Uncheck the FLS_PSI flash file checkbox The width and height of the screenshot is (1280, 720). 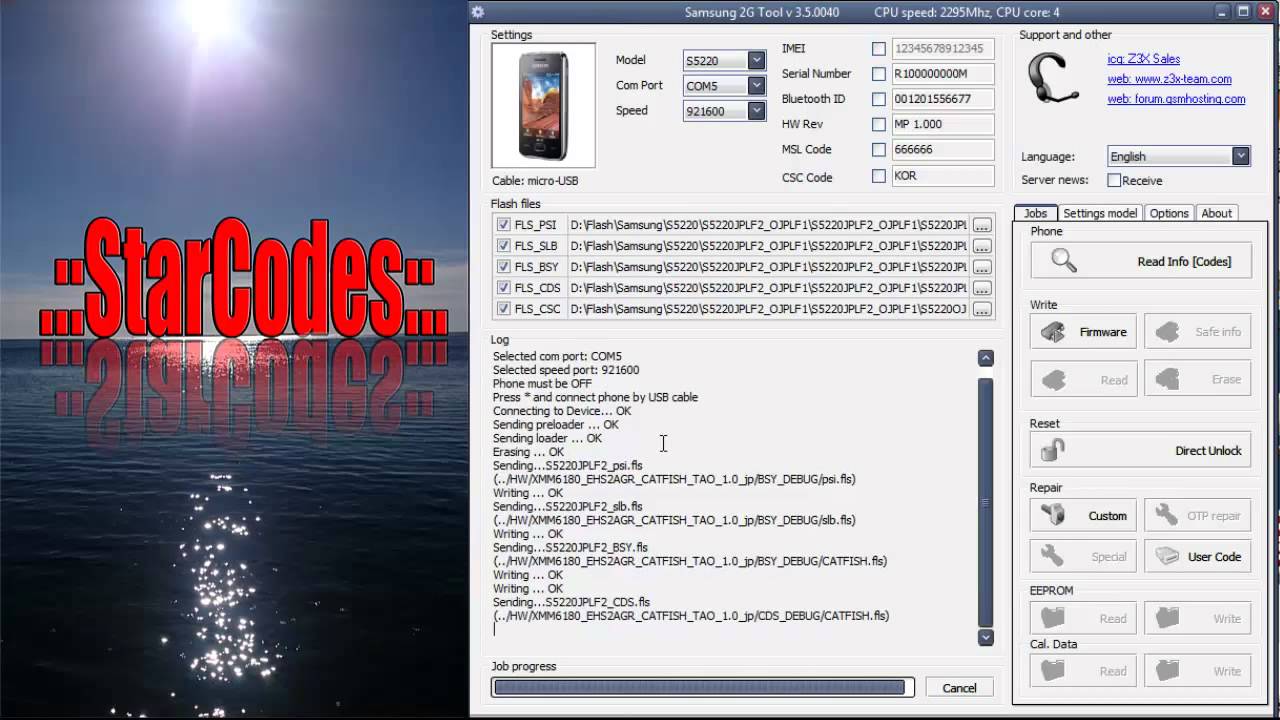(x=504, y=225)
